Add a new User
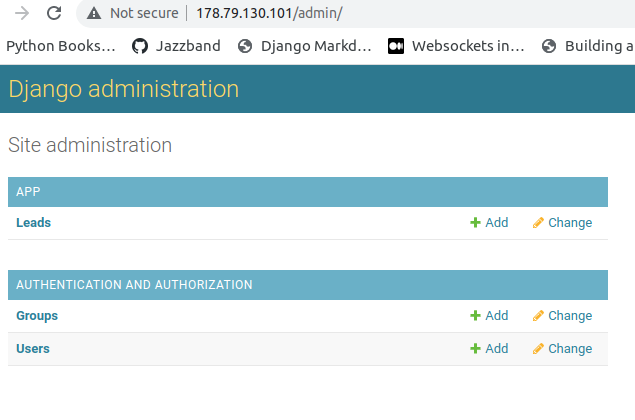Image resolution: width=635 pixels, height=420 pixels. [489, 348]
